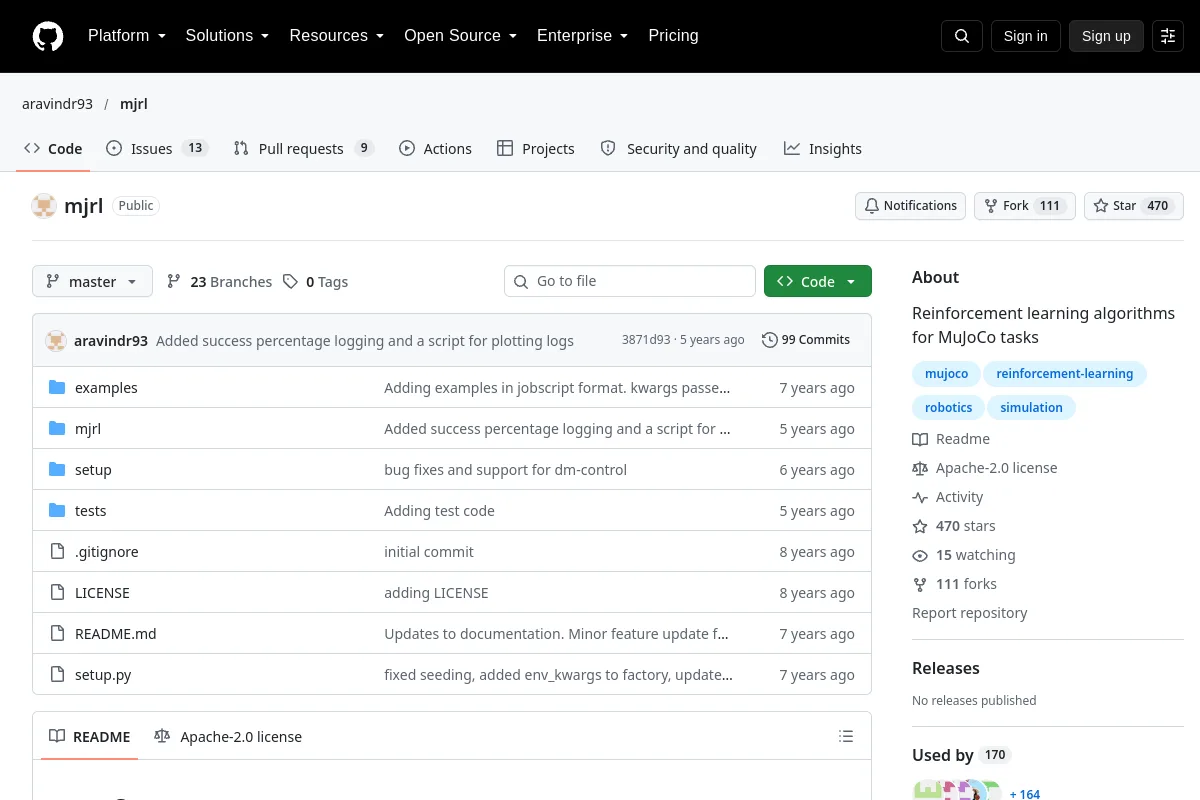The width and height of the screenshot is (1200, 800).
Task: Click the Security shield icon
Action: (x=608, y=148)
